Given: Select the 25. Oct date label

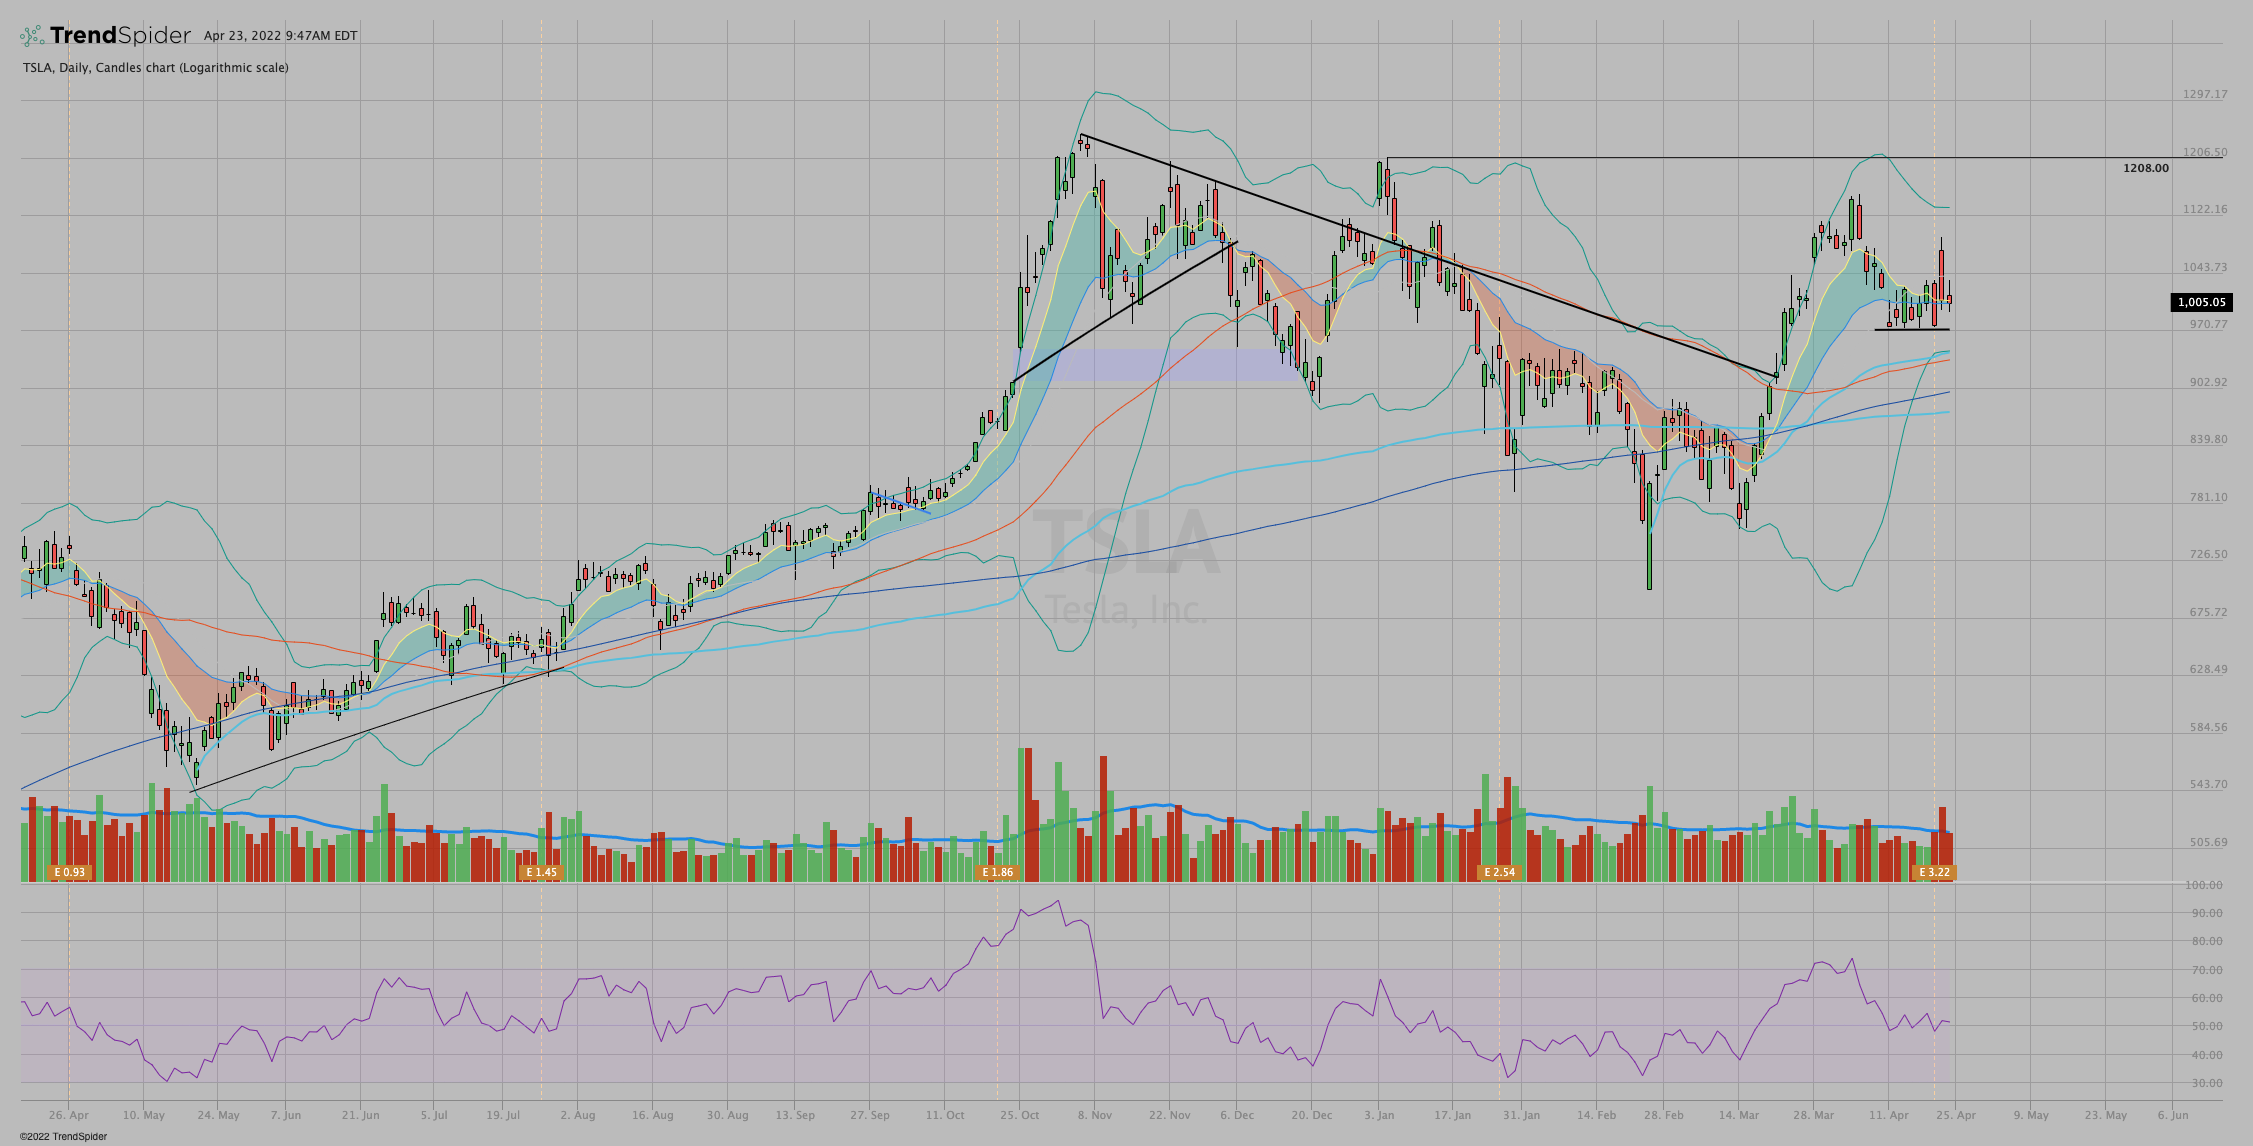Looking at the screenshot, I should [x=1019, y=1115].
